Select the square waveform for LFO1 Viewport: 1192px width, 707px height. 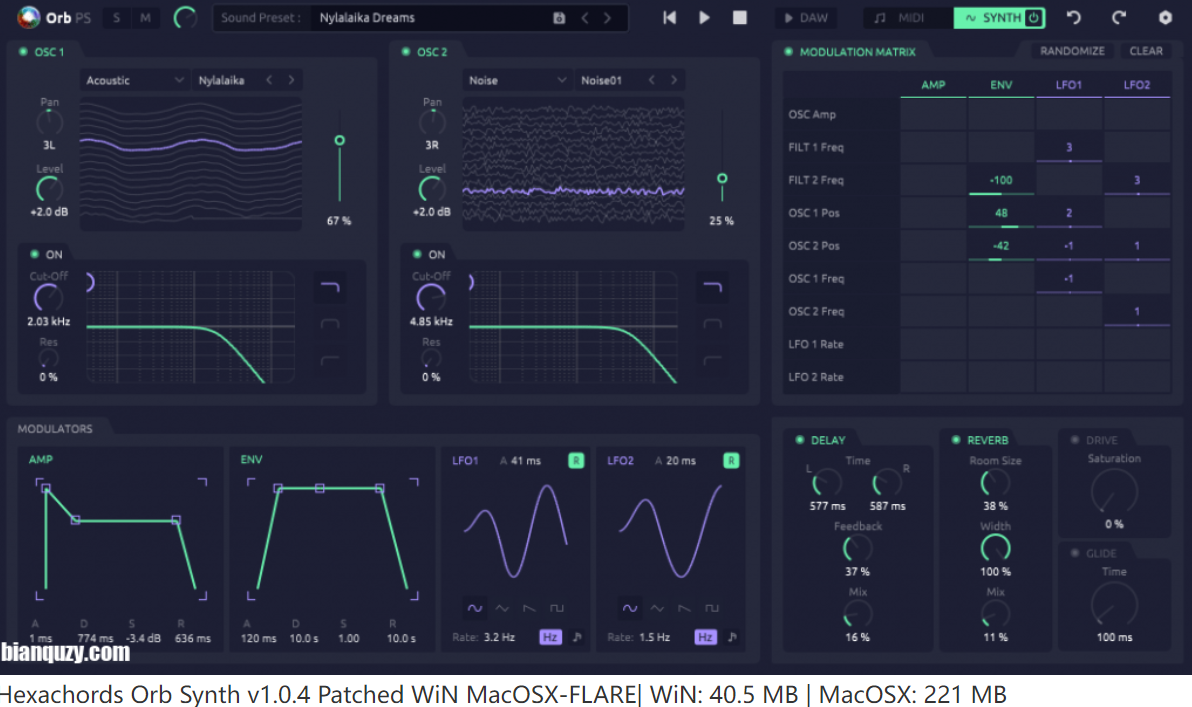point(557,607)
